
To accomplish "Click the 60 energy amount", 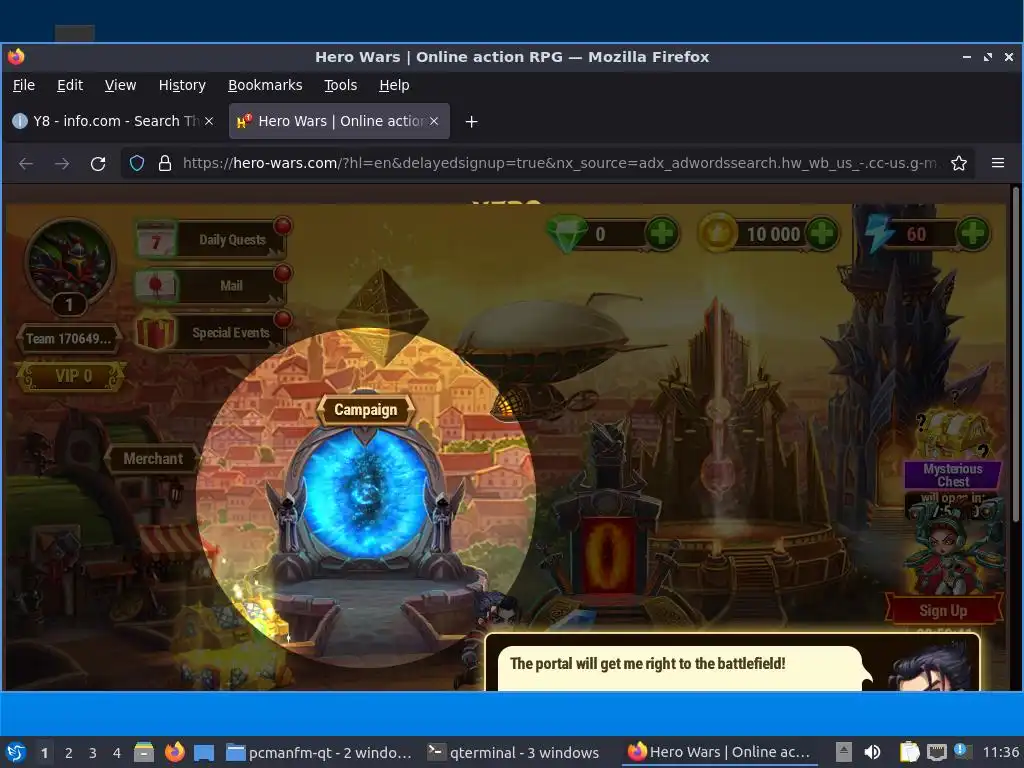I will [x=916, y=234].
